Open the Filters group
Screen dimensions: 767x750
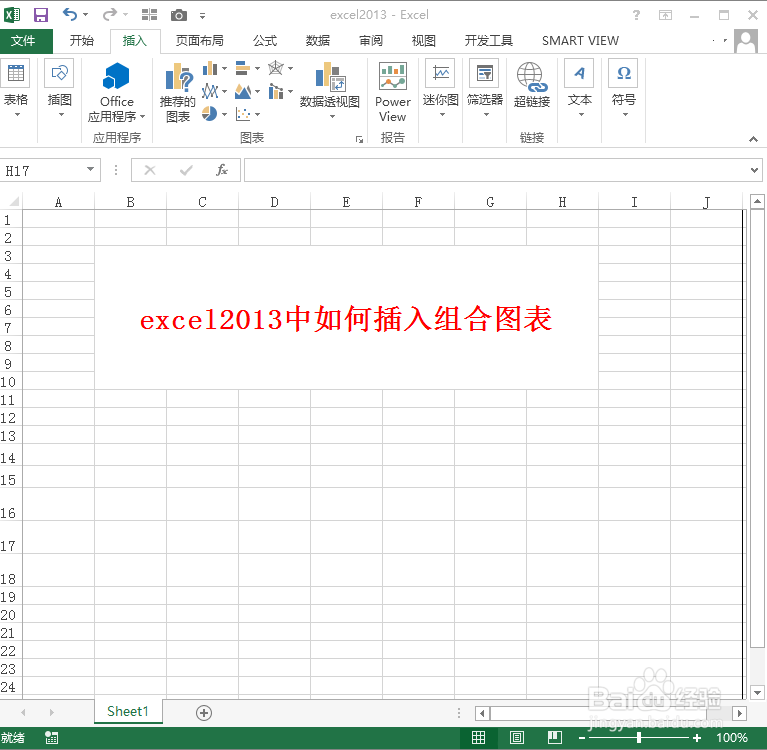click(x=485, y=88)
